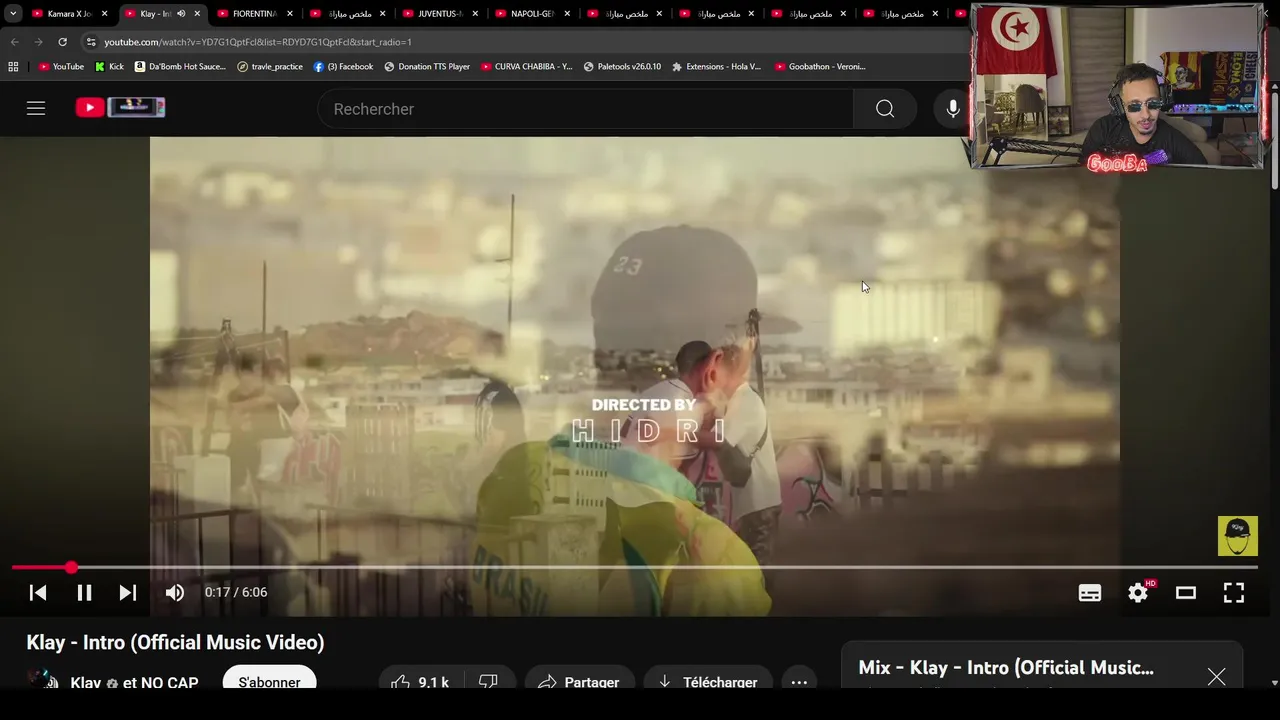View site information icon in the address bar
Image resolution: width=1280 pixels, height=720 pixels.
[x=91, y=42]
